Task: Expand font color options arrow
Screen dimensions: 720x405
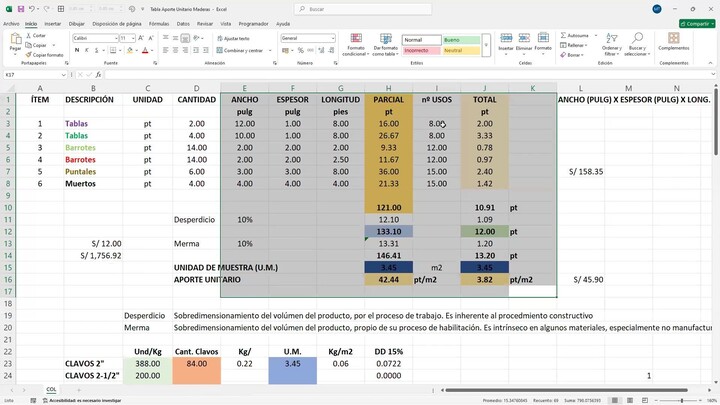Action: click(152, 51)
